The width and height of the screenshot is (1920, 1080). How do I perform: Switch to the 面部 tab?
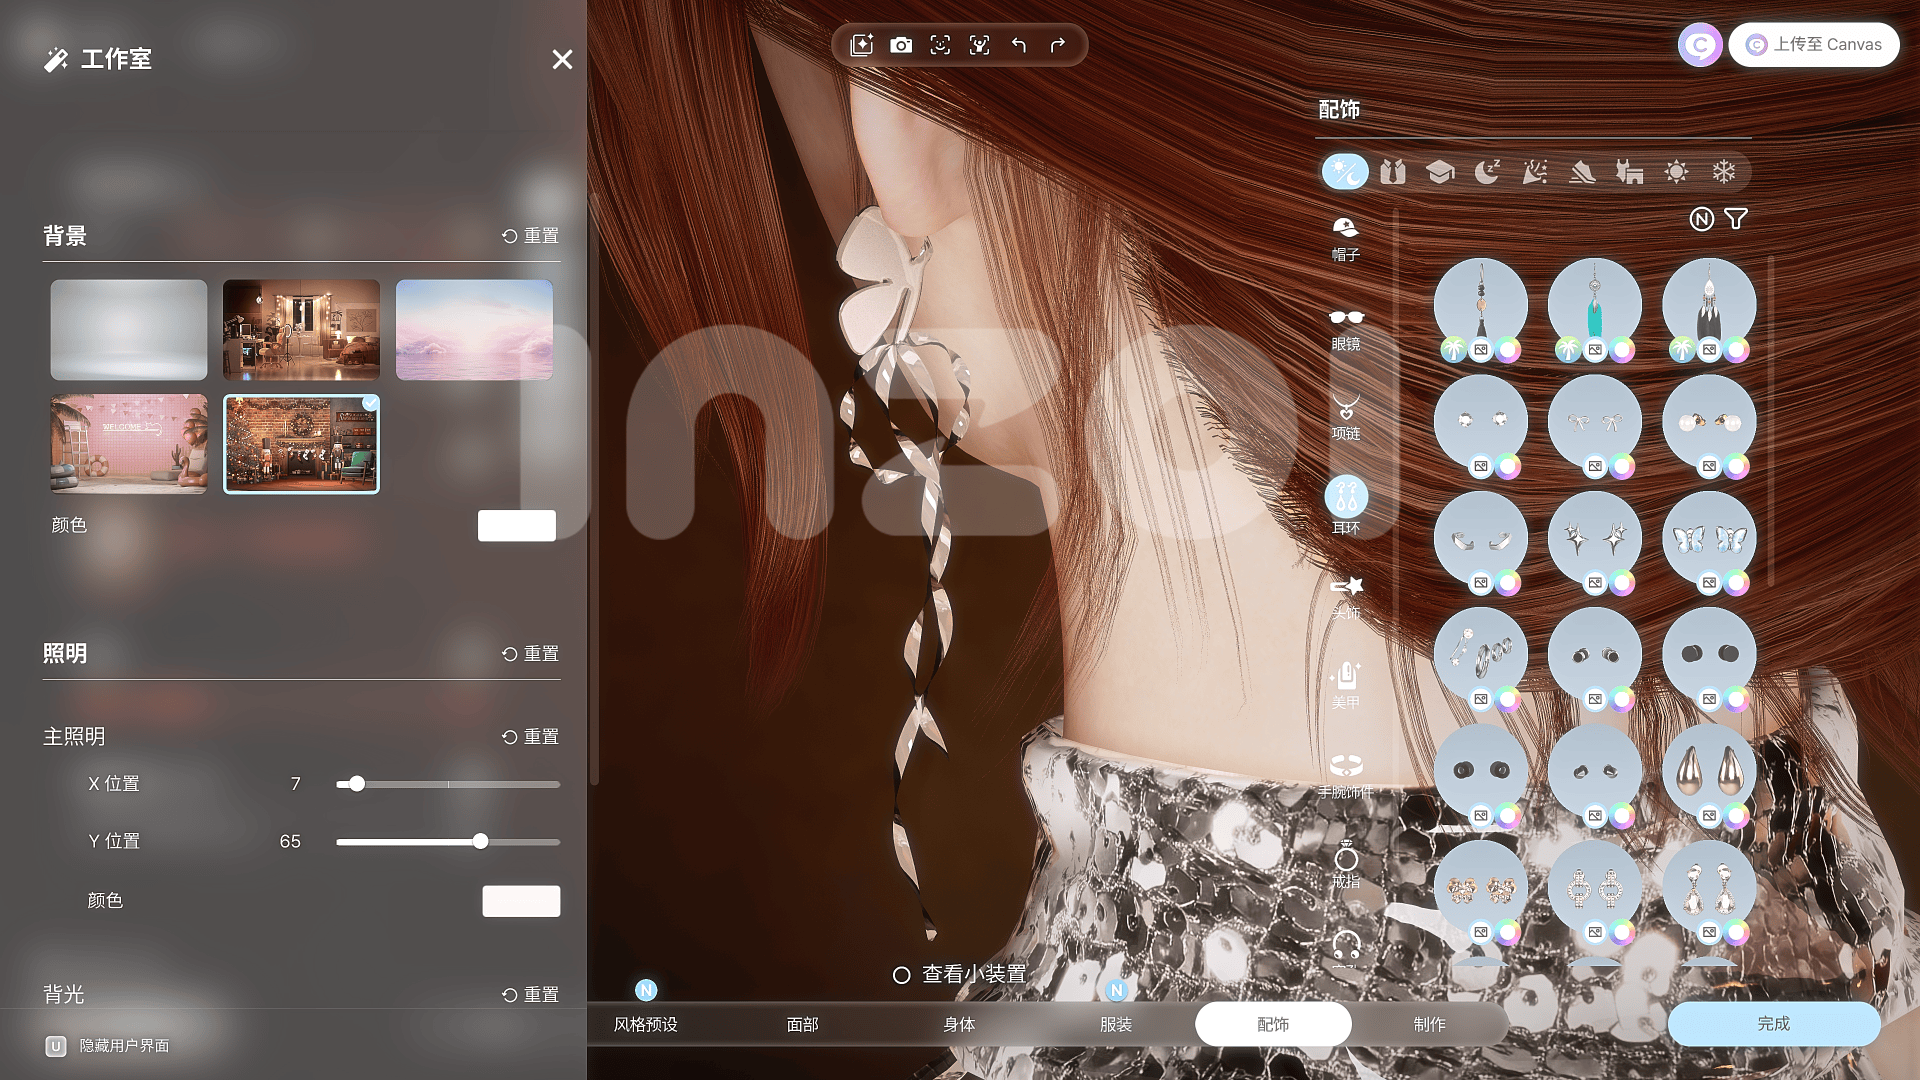click(802, 1024)
